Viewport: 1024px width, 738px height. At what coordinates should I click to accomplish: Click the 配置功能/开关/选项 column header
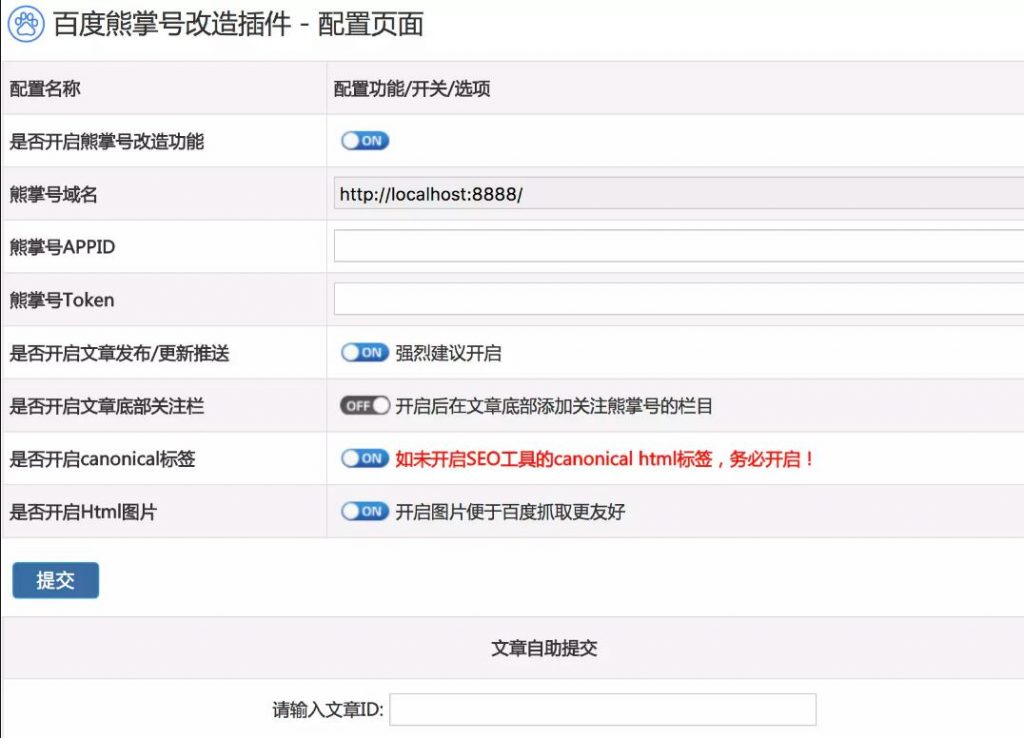pos(412,89)
